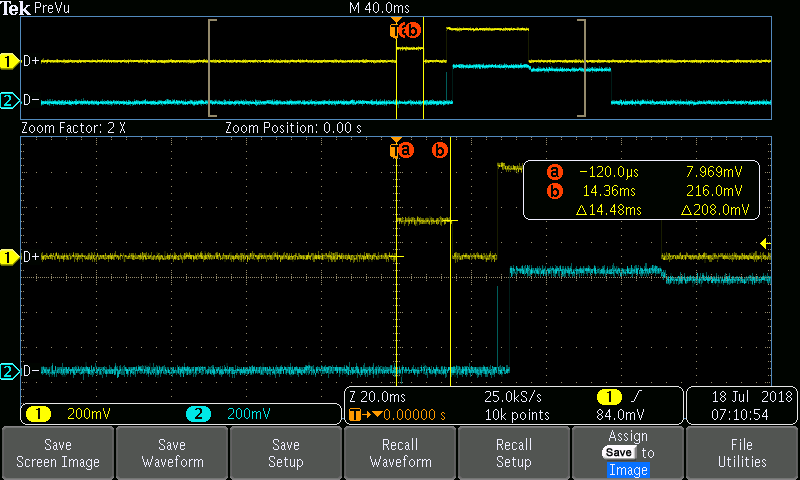Click the -120.0µs cursor a time value
Screen dimensions: 800x480
pyautogui.click(x=609, y=172)
